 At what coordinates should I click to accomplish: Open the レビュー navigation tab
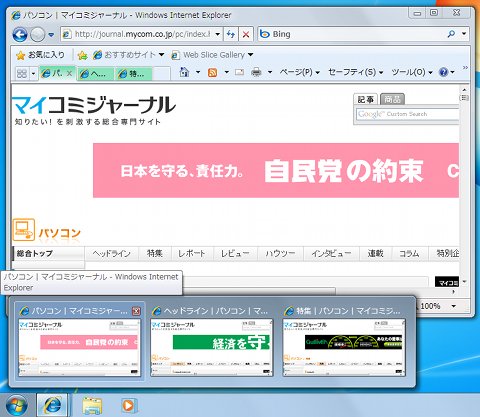pyautogui.click(x=235, y=254)
